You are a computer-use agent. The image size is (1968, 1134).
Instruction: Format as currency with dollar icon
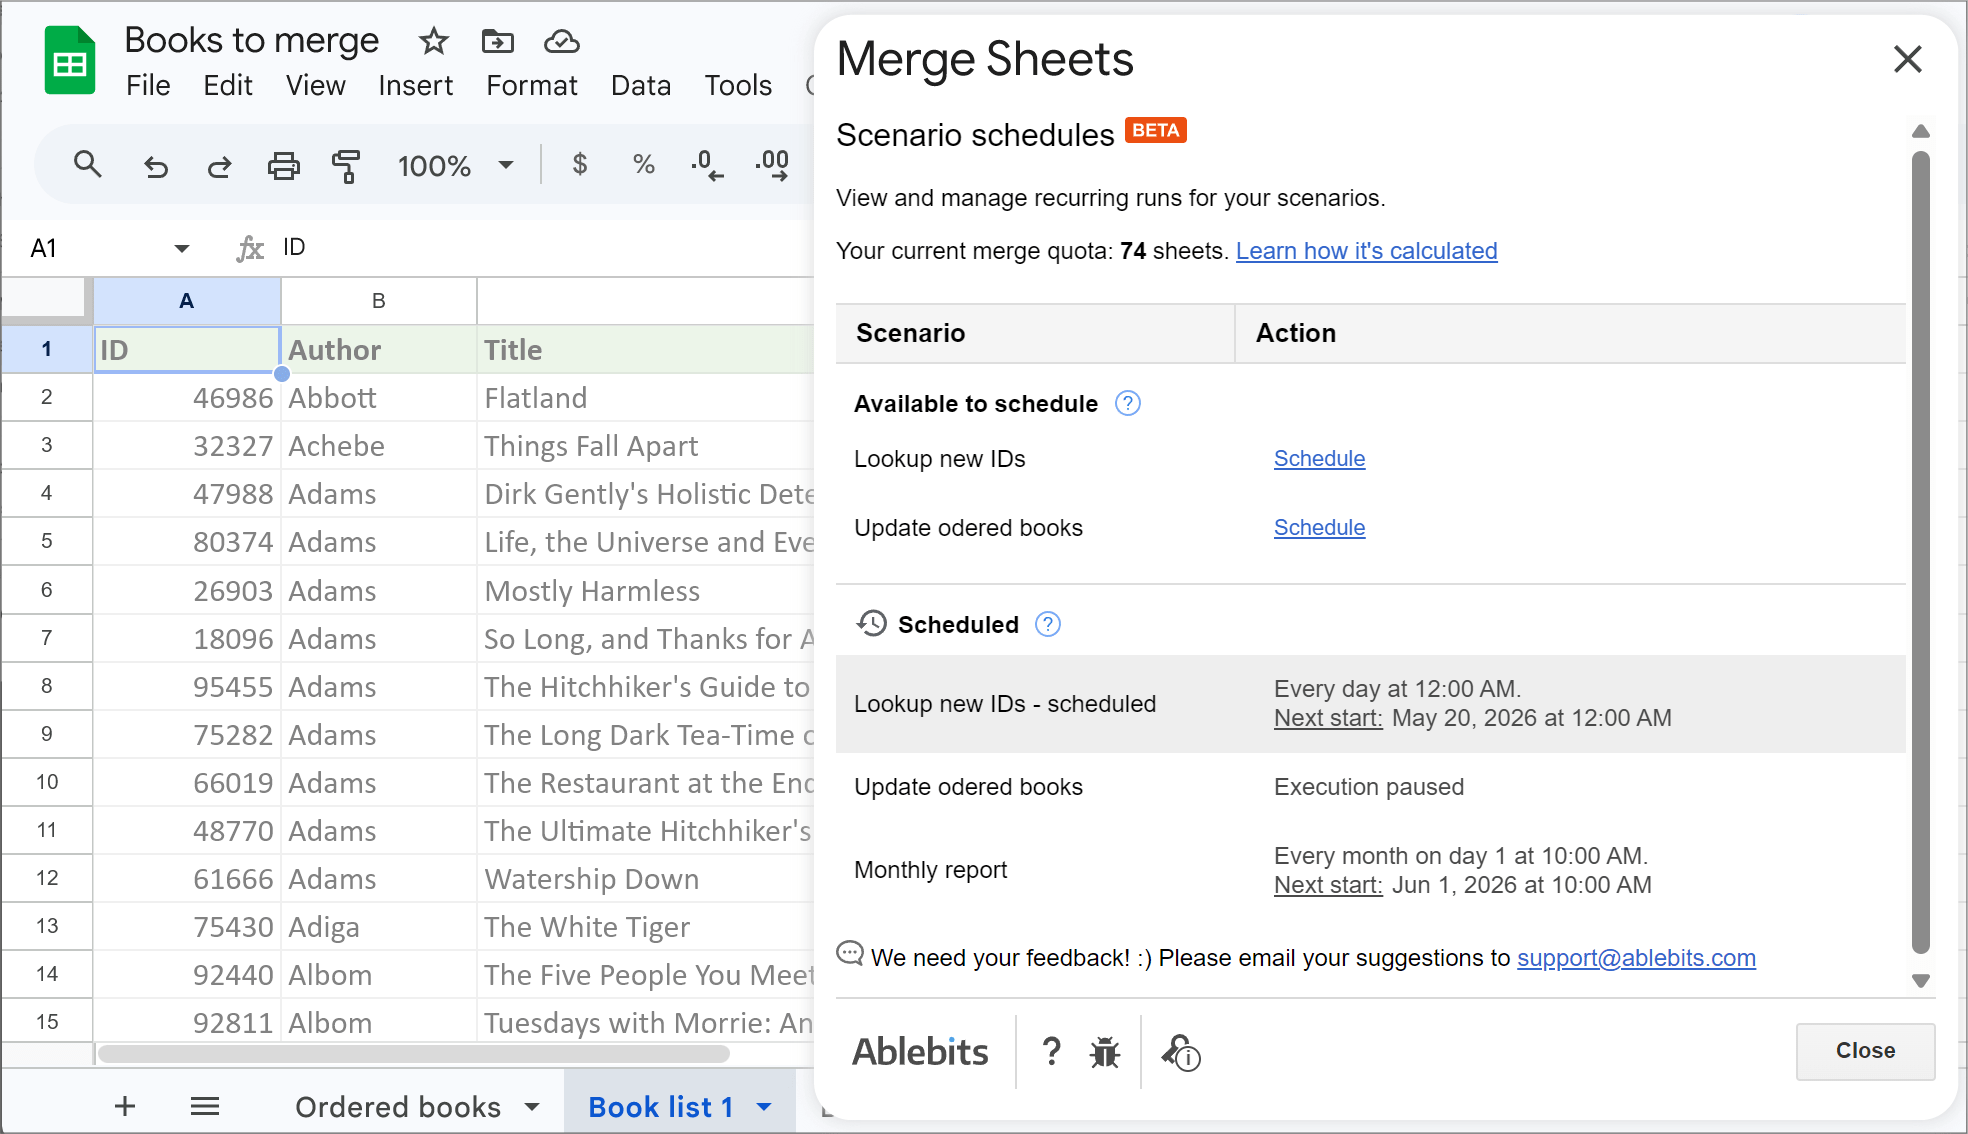580,165
